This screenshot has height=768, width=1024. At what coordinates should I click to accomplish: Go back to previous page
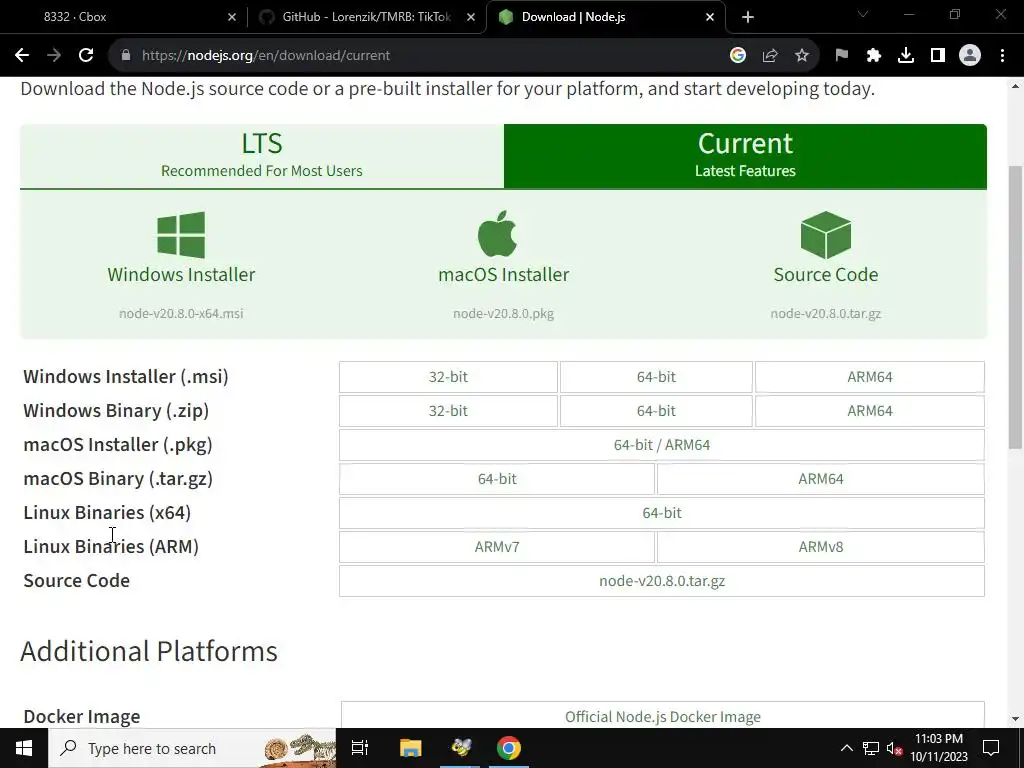pyautogui.click(x=22, y=56)
